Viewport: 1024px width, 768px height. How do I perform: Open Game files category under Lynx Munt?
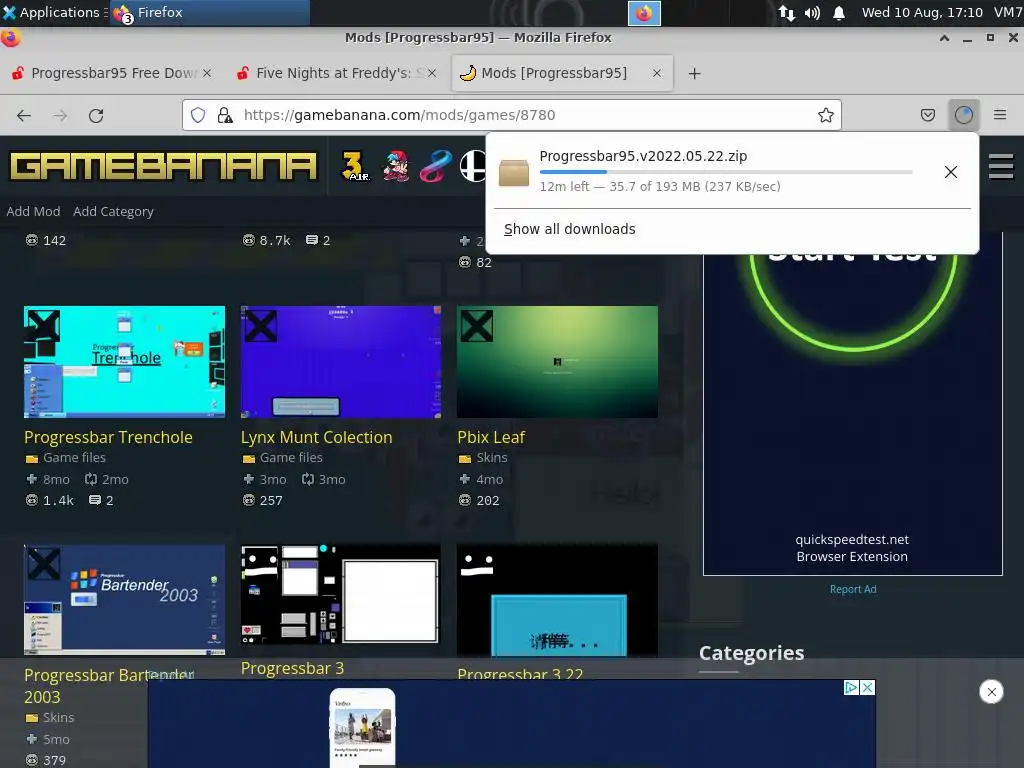(291, 458)
